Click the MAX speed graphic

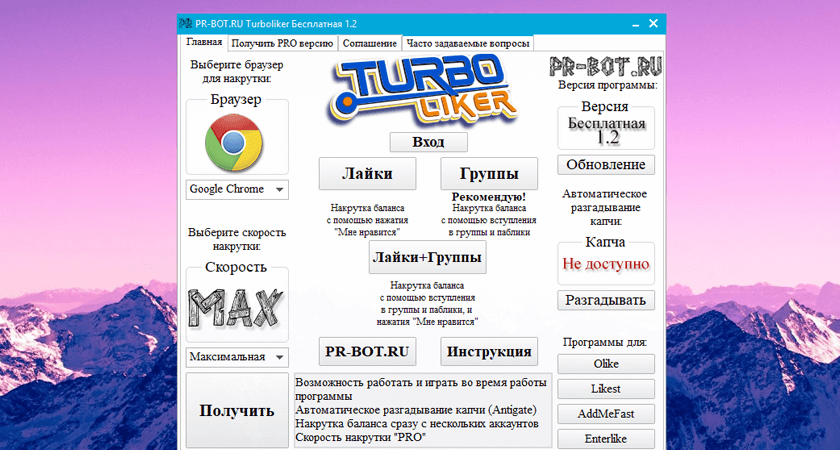(237, 309)
